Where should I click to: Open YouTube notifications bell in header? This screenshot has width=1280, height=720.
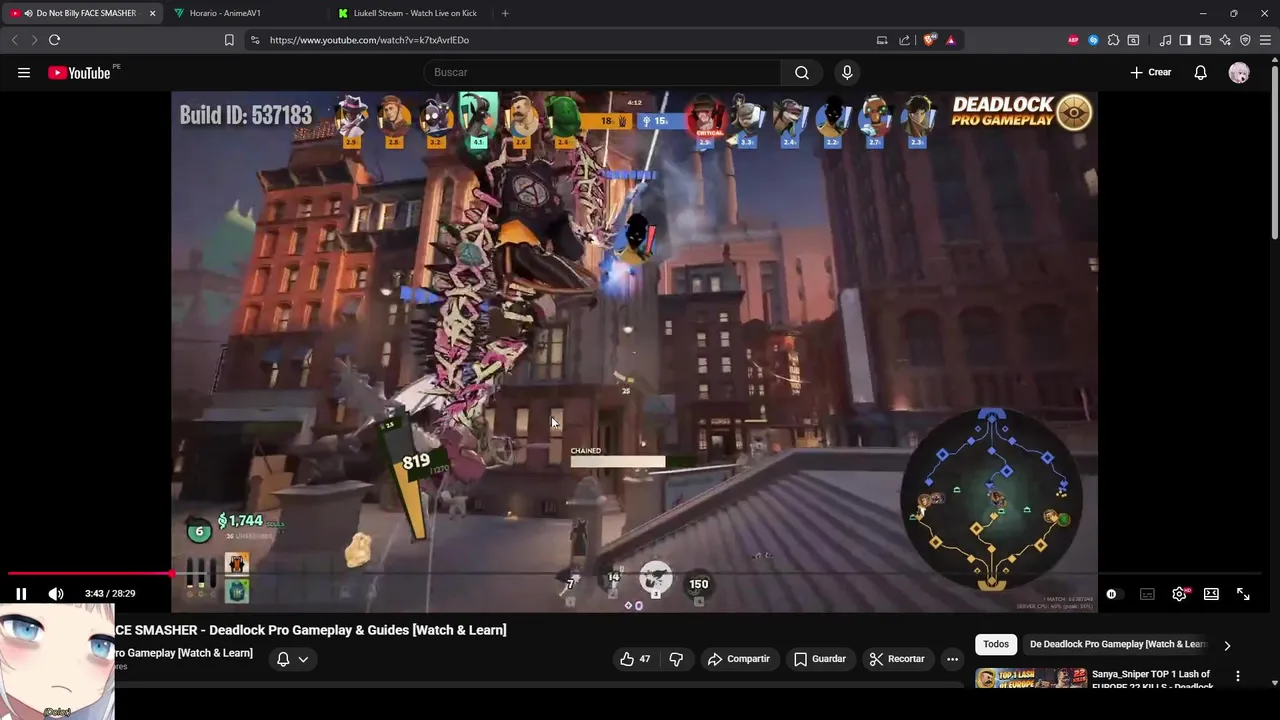(x=1200, y=72)
